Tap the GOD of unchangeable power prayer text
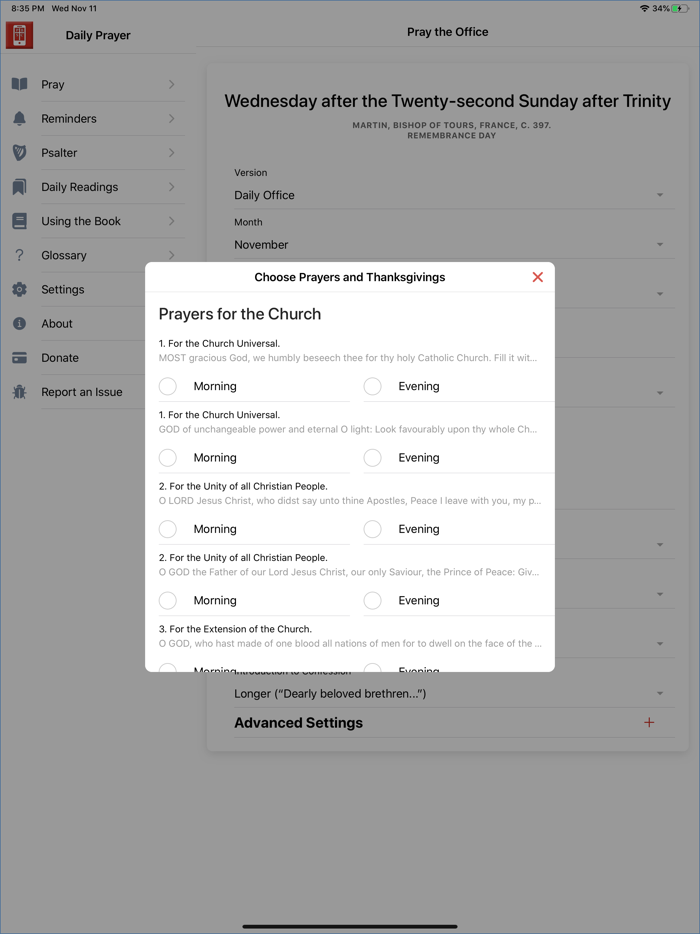Image resolution: width=700 pixels, height=934 pixels. pyautogui.click(x=348, y=429)
